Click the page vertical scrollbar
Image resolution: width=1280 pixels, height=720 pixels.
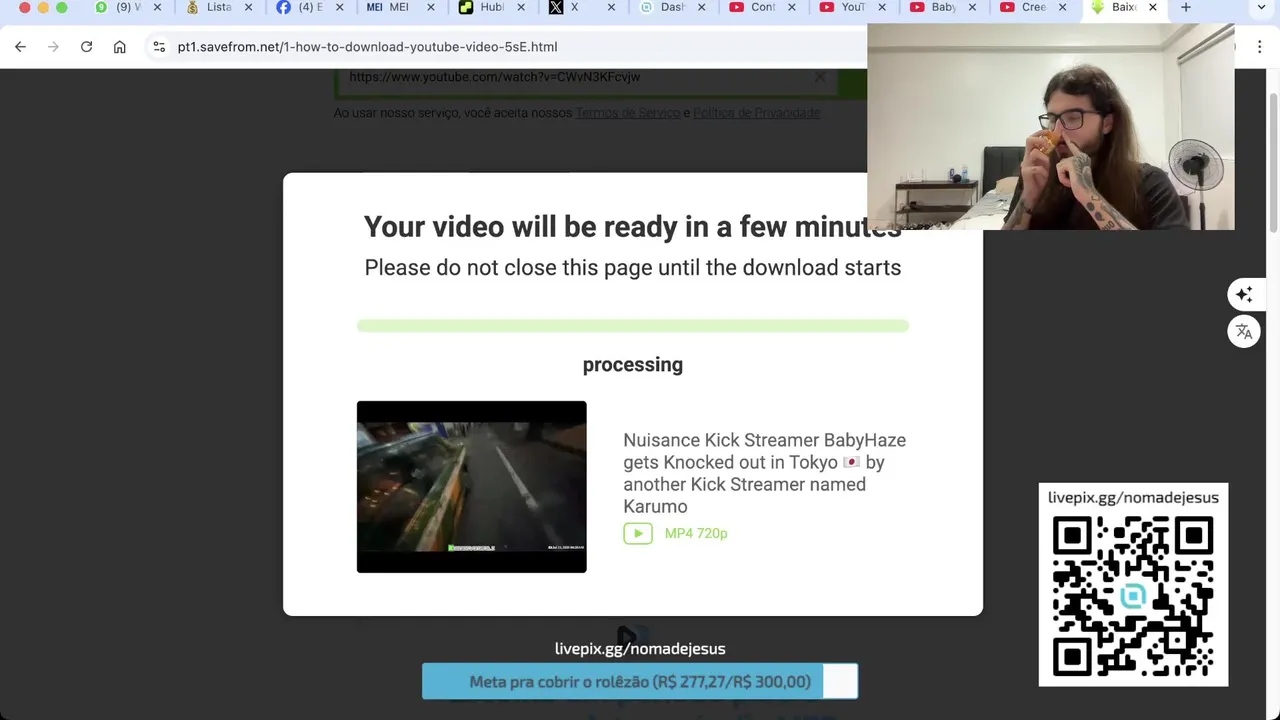(x=1273, y=165)
